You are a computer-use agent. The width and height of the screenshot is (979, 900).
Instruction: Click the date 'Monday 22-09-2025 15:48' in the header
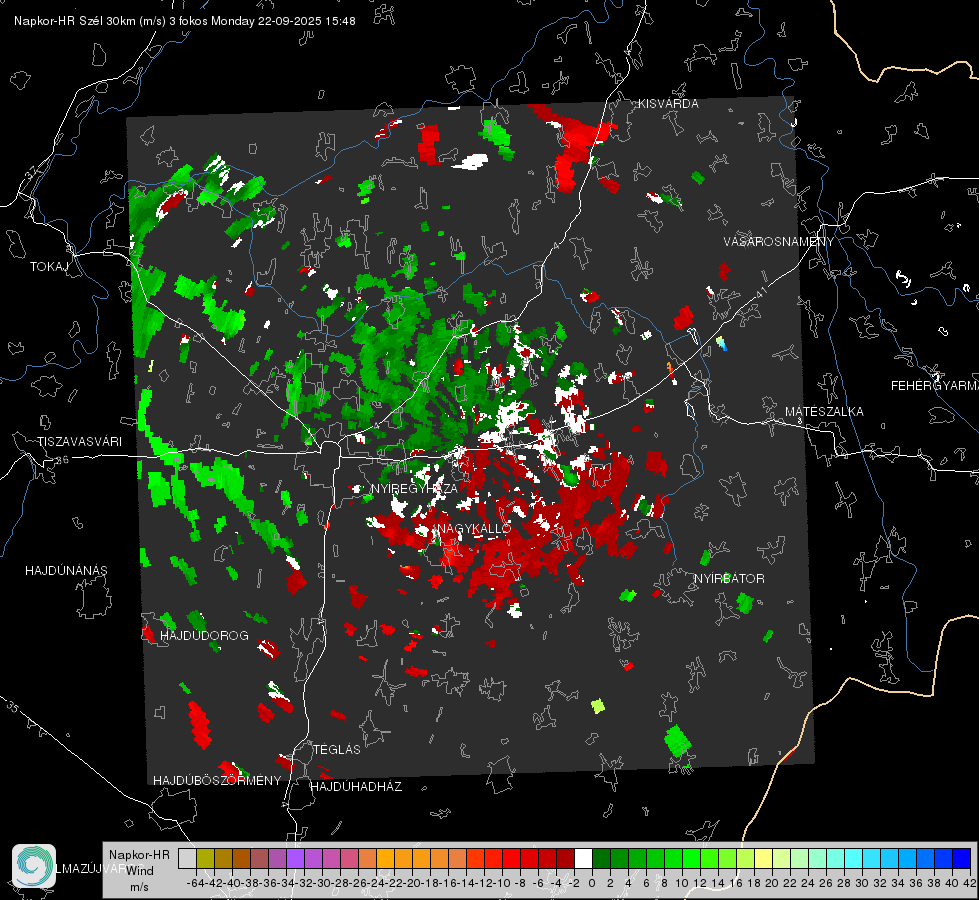point(283,21)
